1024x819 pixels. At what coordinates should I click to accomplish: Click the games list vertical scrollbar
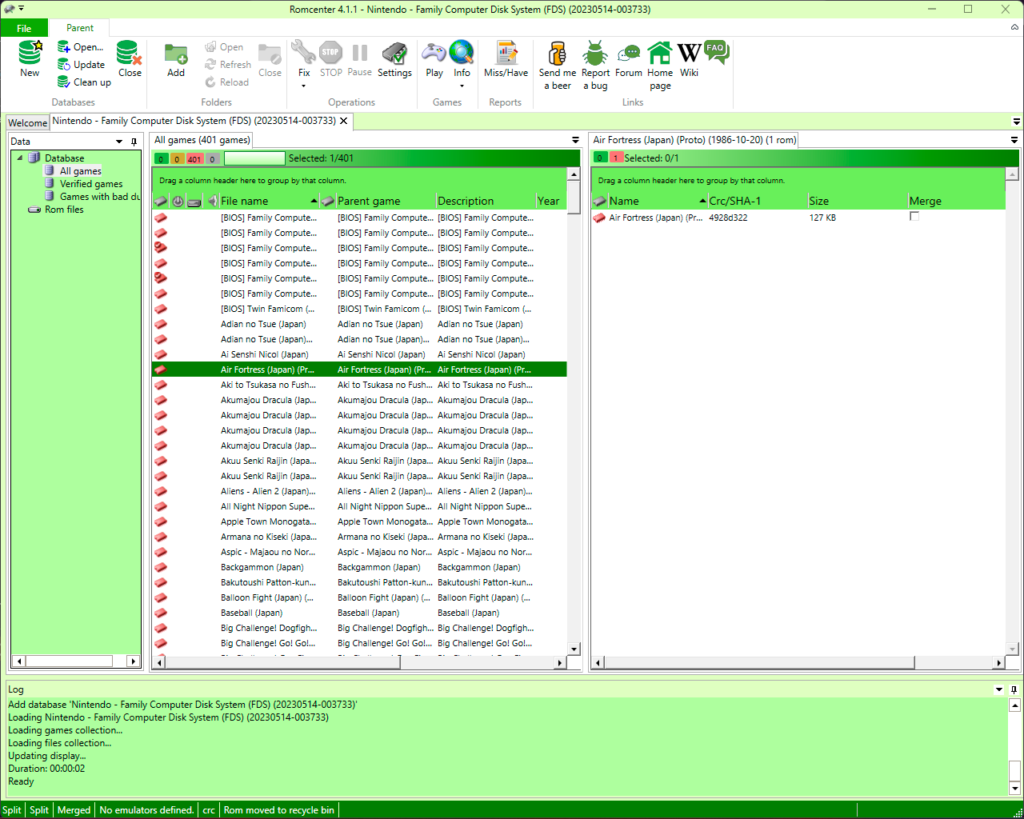[x=574, y=411]
